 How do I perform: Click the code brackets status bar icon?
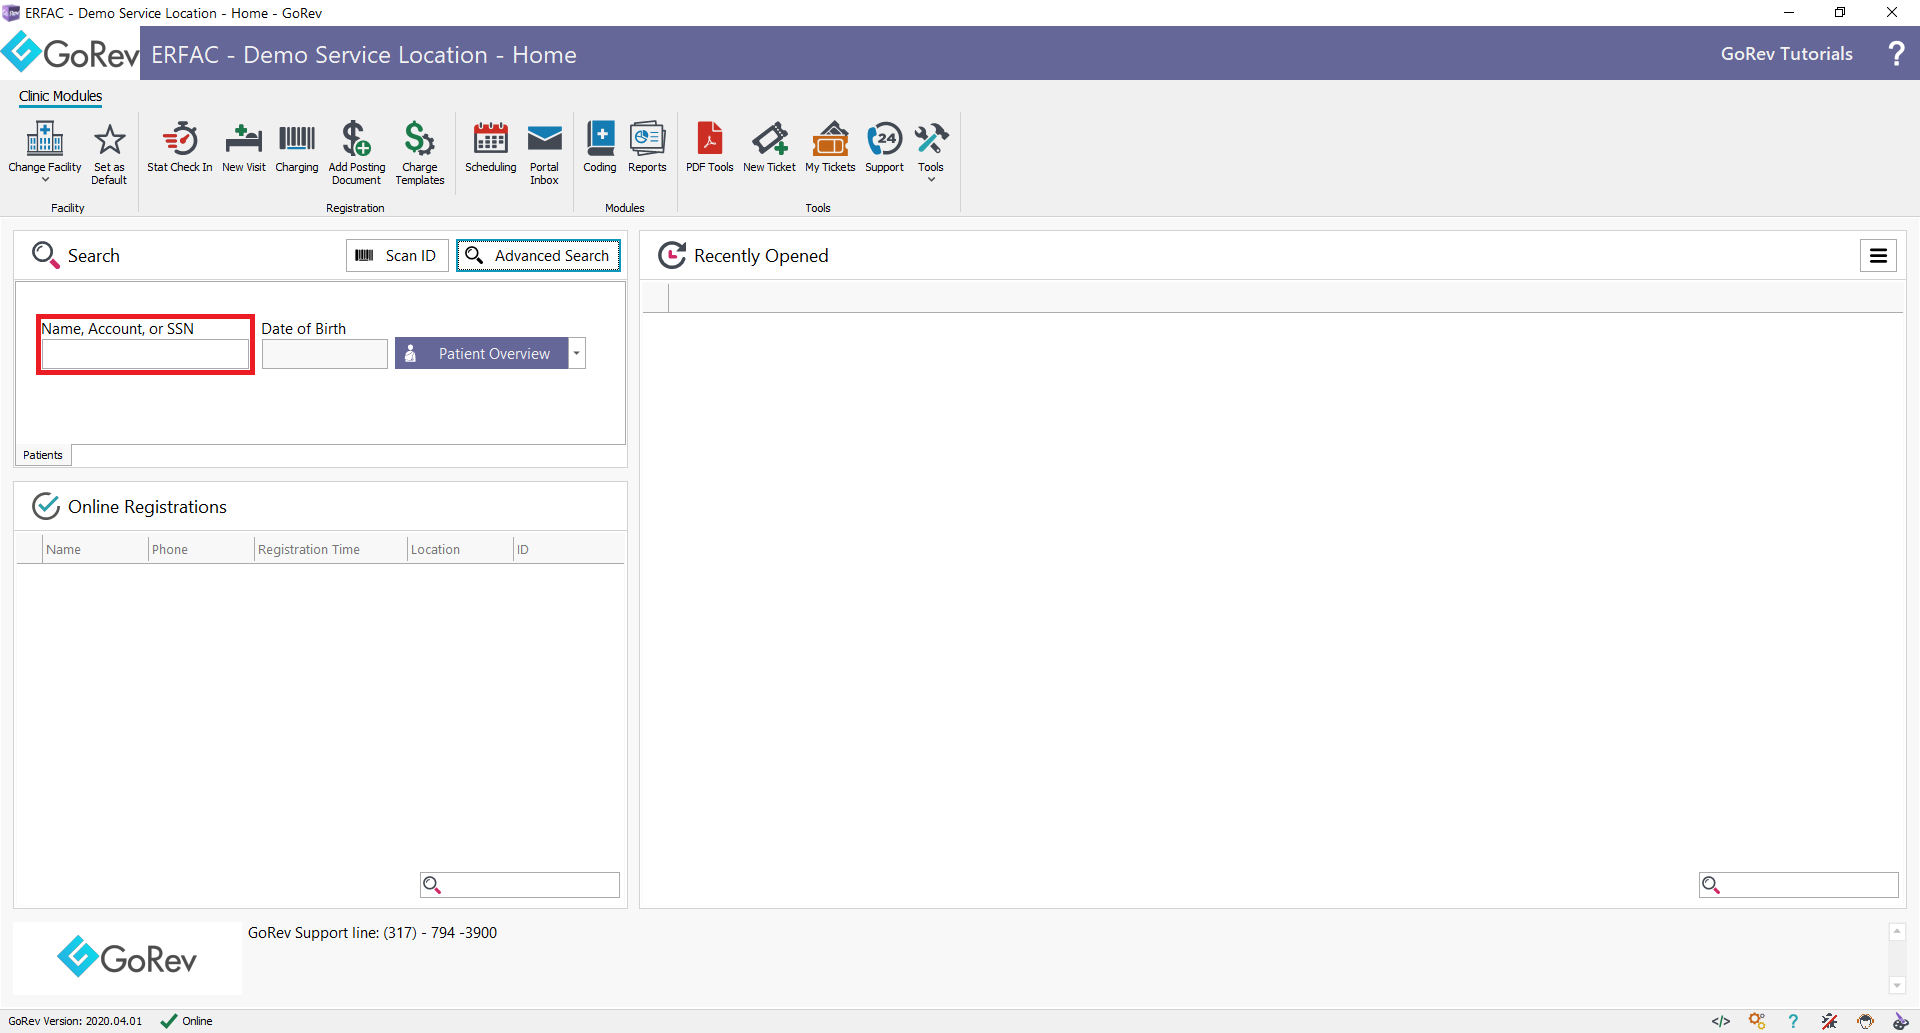click(1721, 1021)
